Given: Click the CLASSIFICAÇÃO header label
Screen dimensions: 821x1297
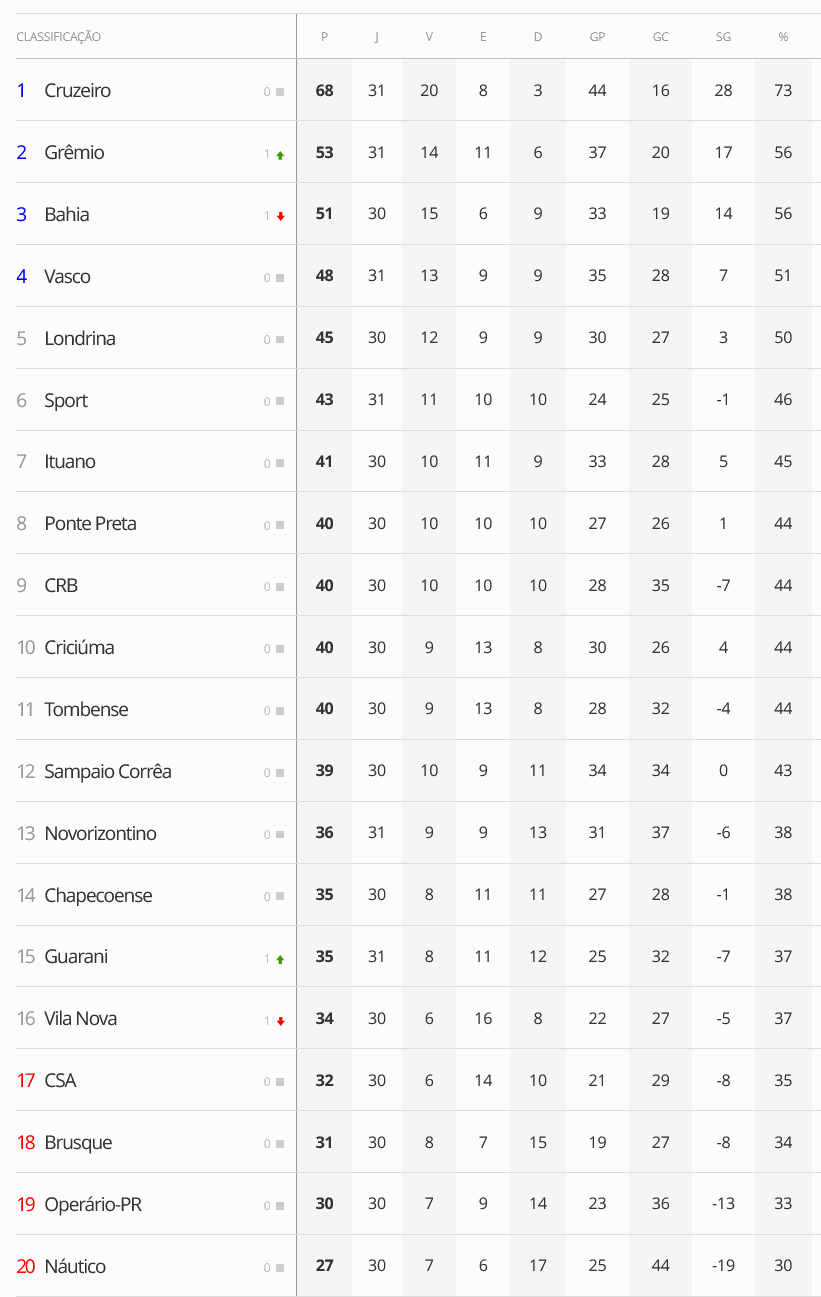Looking at the screenshot, I should click(58, 37).
